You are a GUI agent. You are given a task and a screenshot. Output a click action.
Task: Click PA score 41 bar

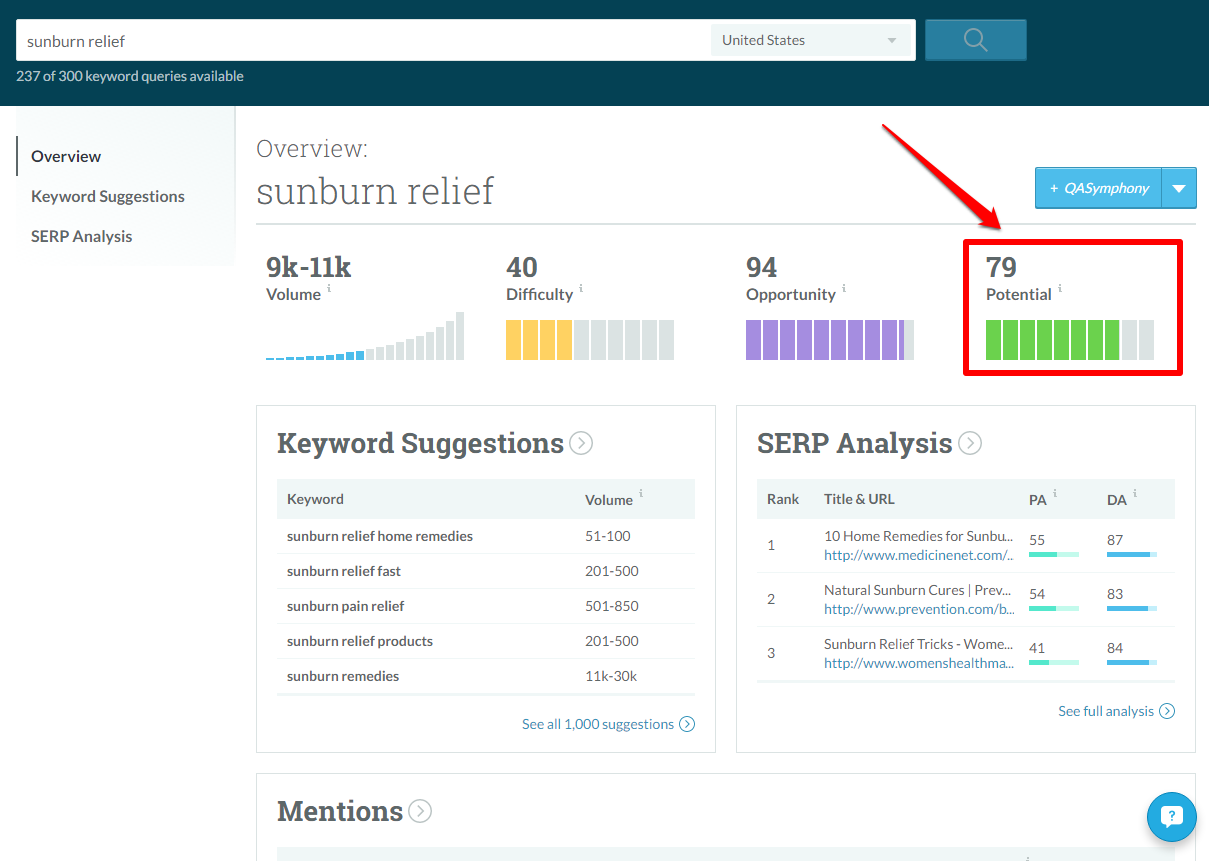pyautogui.click(x=1054, y=662)
